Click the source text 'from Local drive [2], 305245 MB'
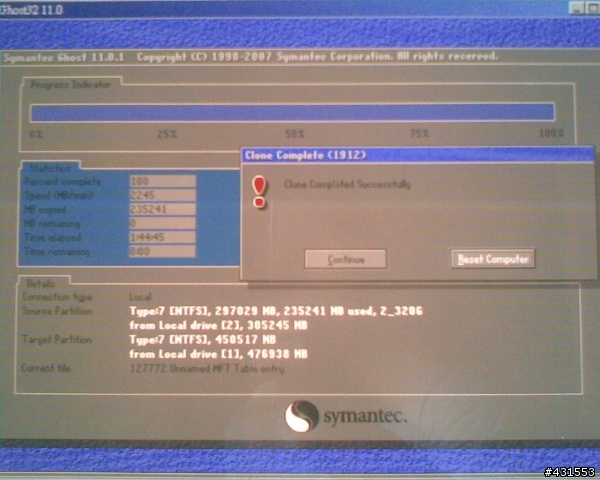The height and width of the screenshot is (480, 600). (x=218, y=325)
